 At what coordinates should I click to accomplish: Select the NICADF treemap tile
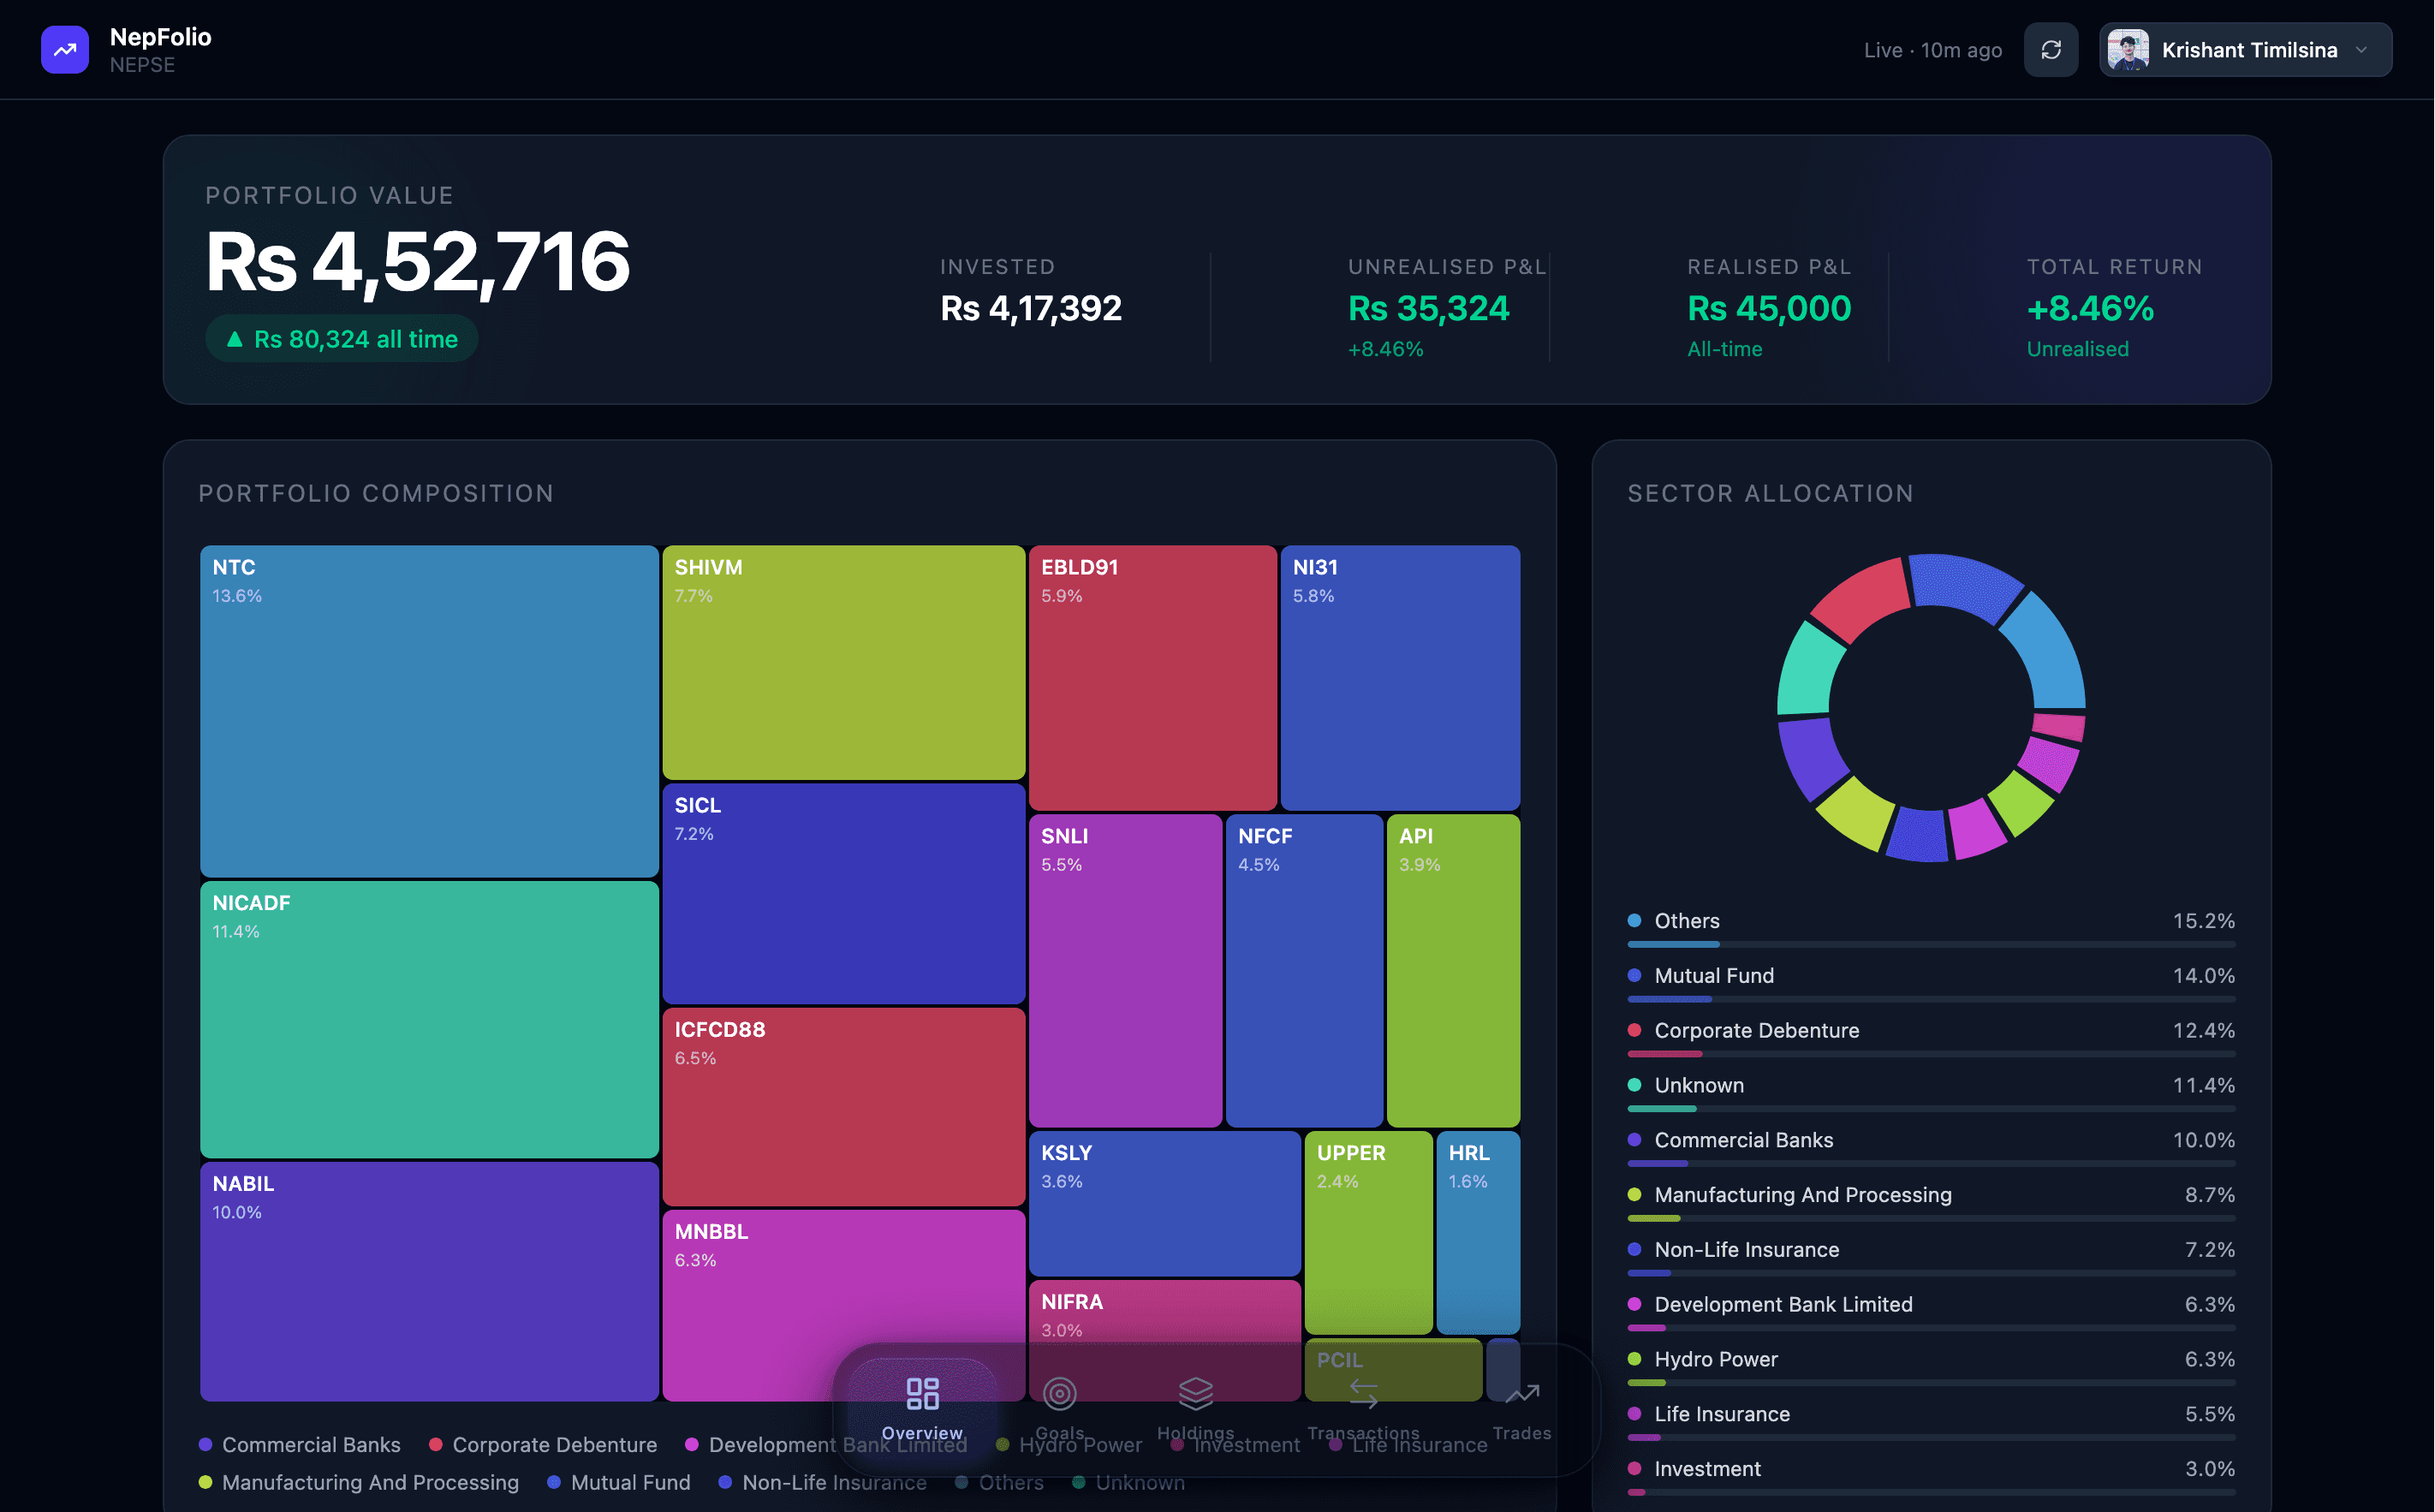[429, 1019]
